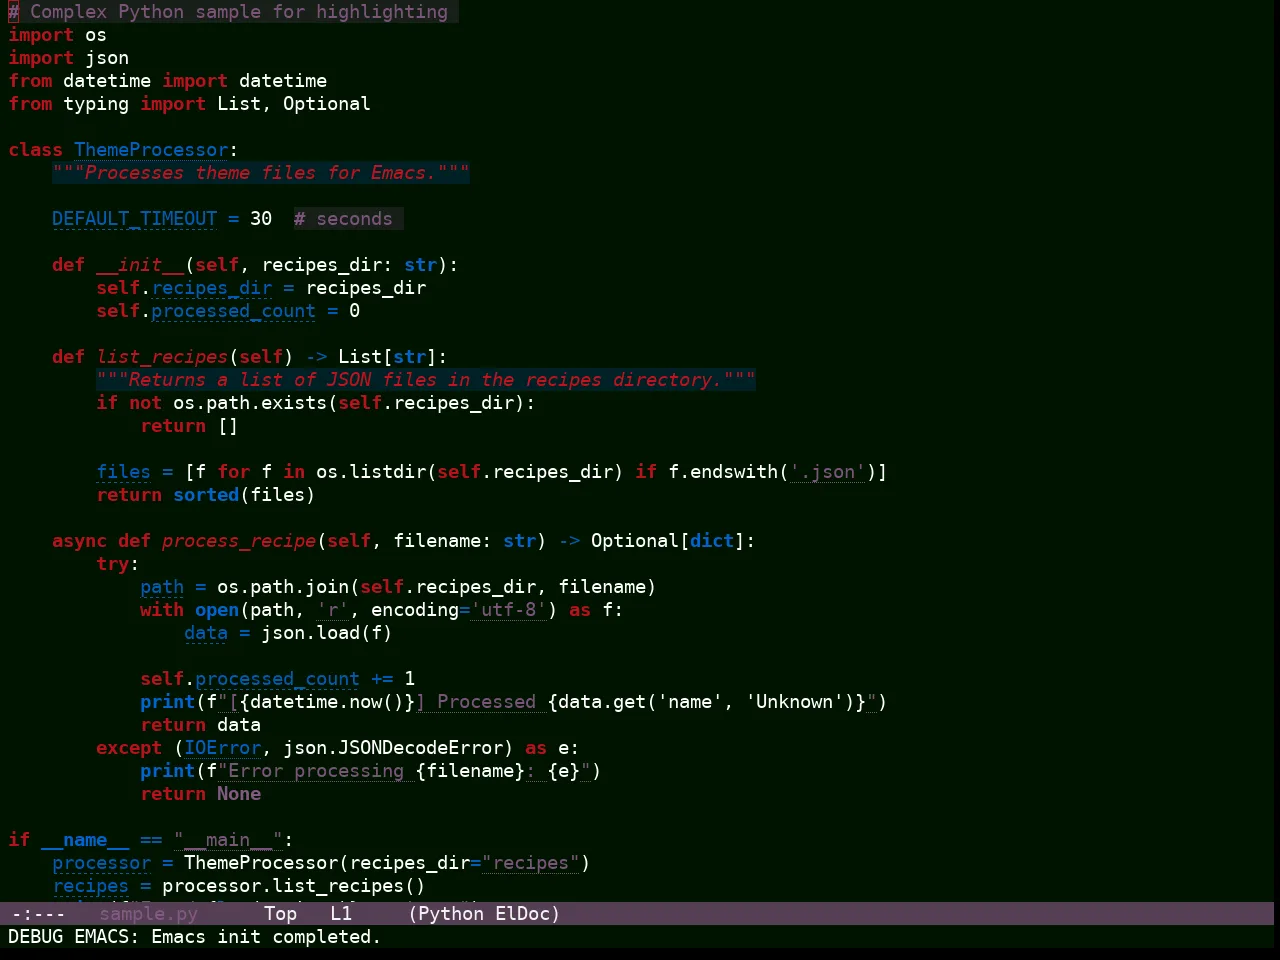Click the "__init__" method name
The width and height of the screenshot is (1280, 960).
point(140,265)
